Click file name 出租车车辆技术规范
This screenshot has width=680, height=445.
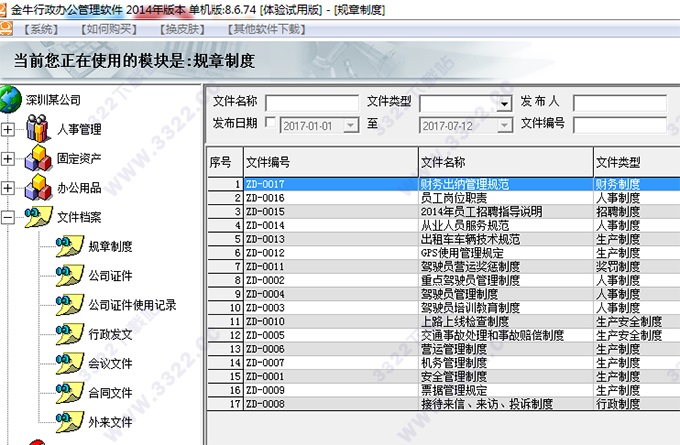coord(470,239)
